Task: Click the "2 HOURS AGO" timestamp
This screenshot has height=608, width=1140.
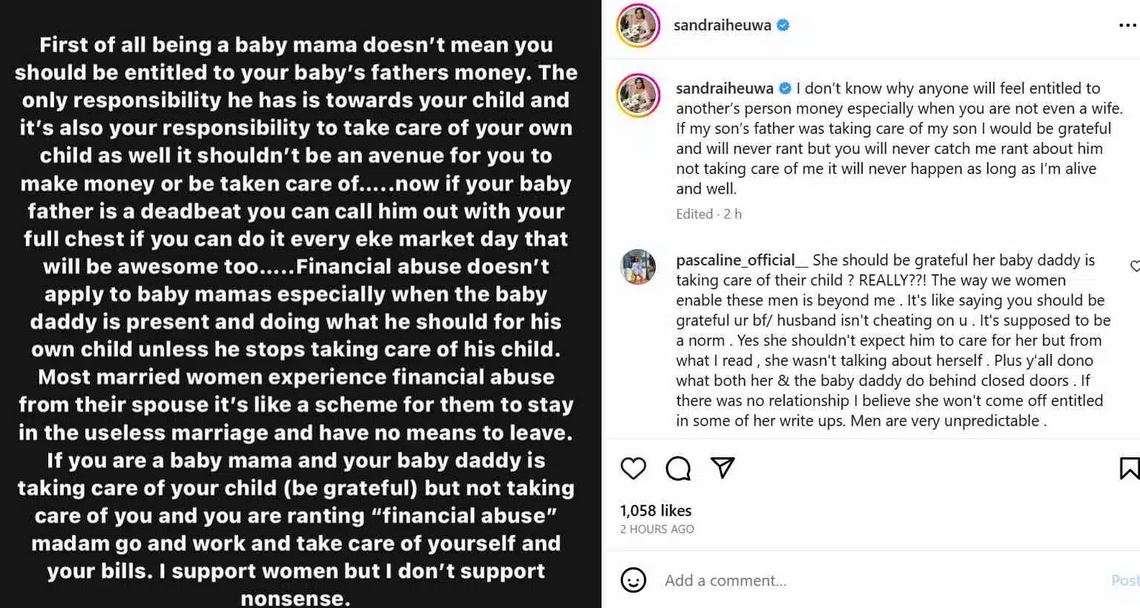Action: point(657,528)
